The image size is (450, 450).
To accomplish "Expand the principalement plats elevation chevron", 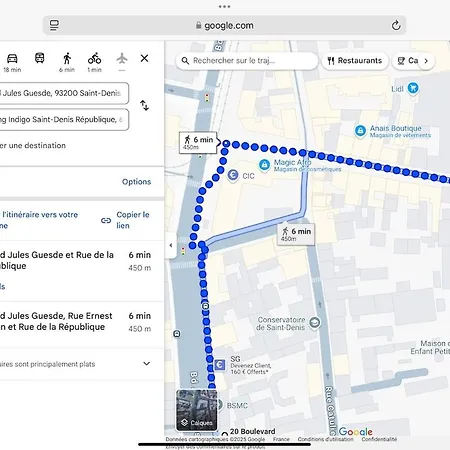I will coord(147,364).
